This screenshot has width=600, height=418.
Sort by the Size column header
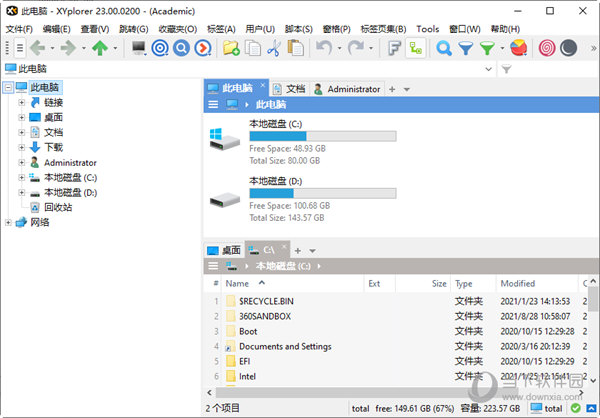(423, 284)
